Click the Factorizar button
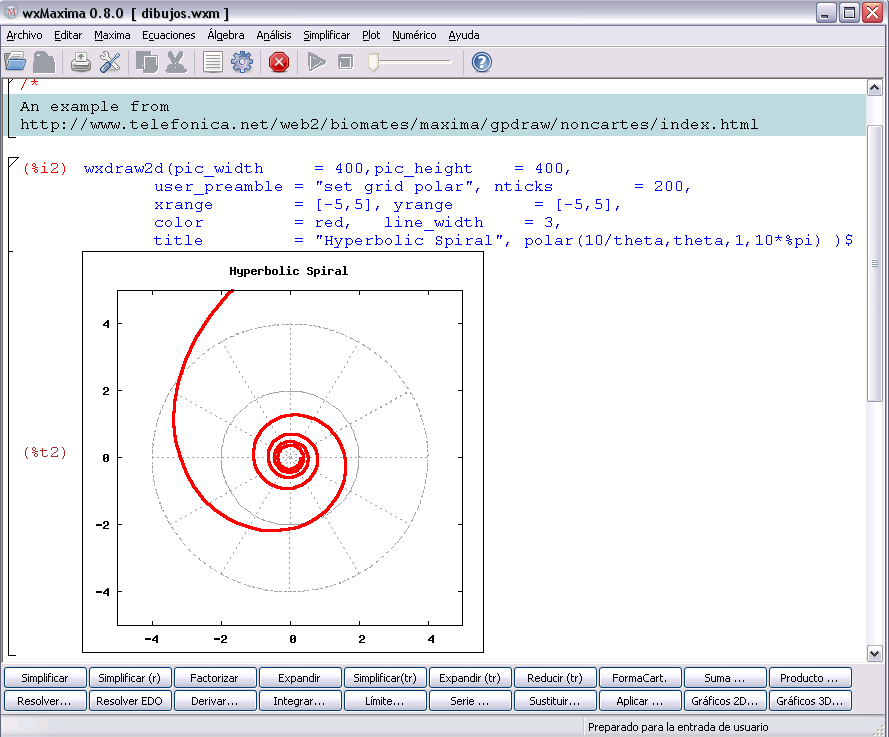Viewport: 889px width, 737px height. [x=215, y=678]
